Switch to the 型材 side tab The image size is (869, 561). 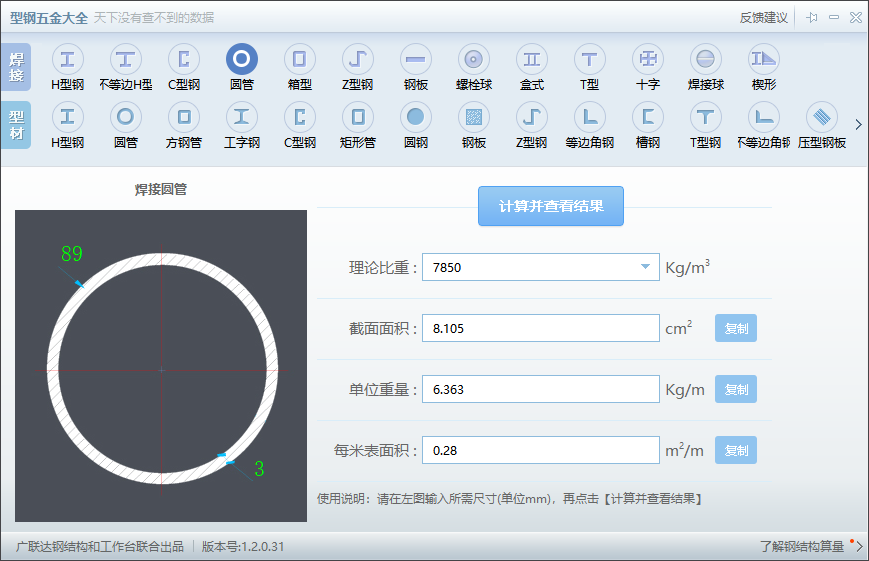coord(16,125)
